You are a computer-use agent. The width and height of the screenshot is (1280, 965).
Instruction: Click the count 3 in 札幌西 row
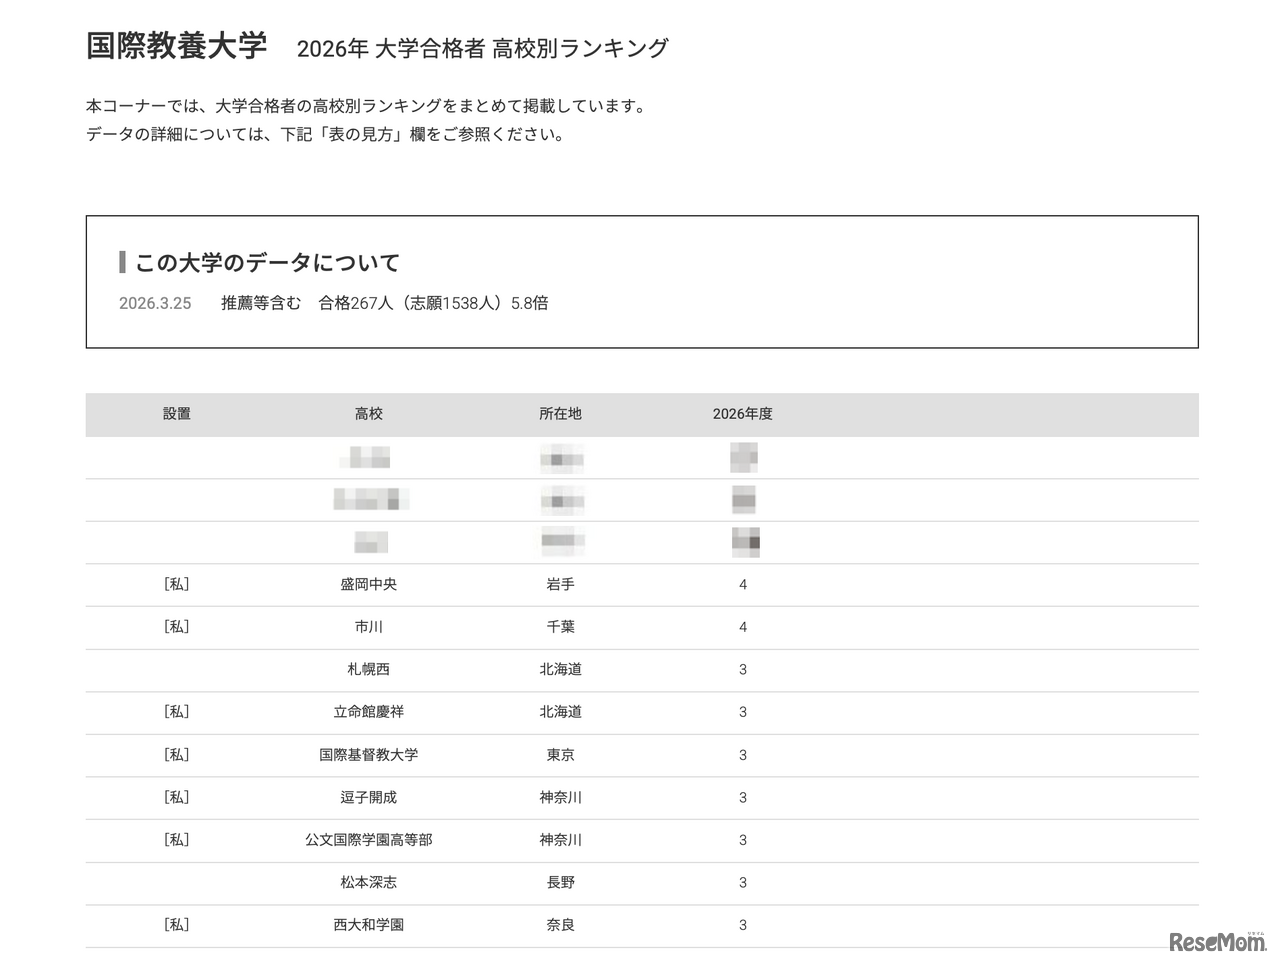[743, 670]
